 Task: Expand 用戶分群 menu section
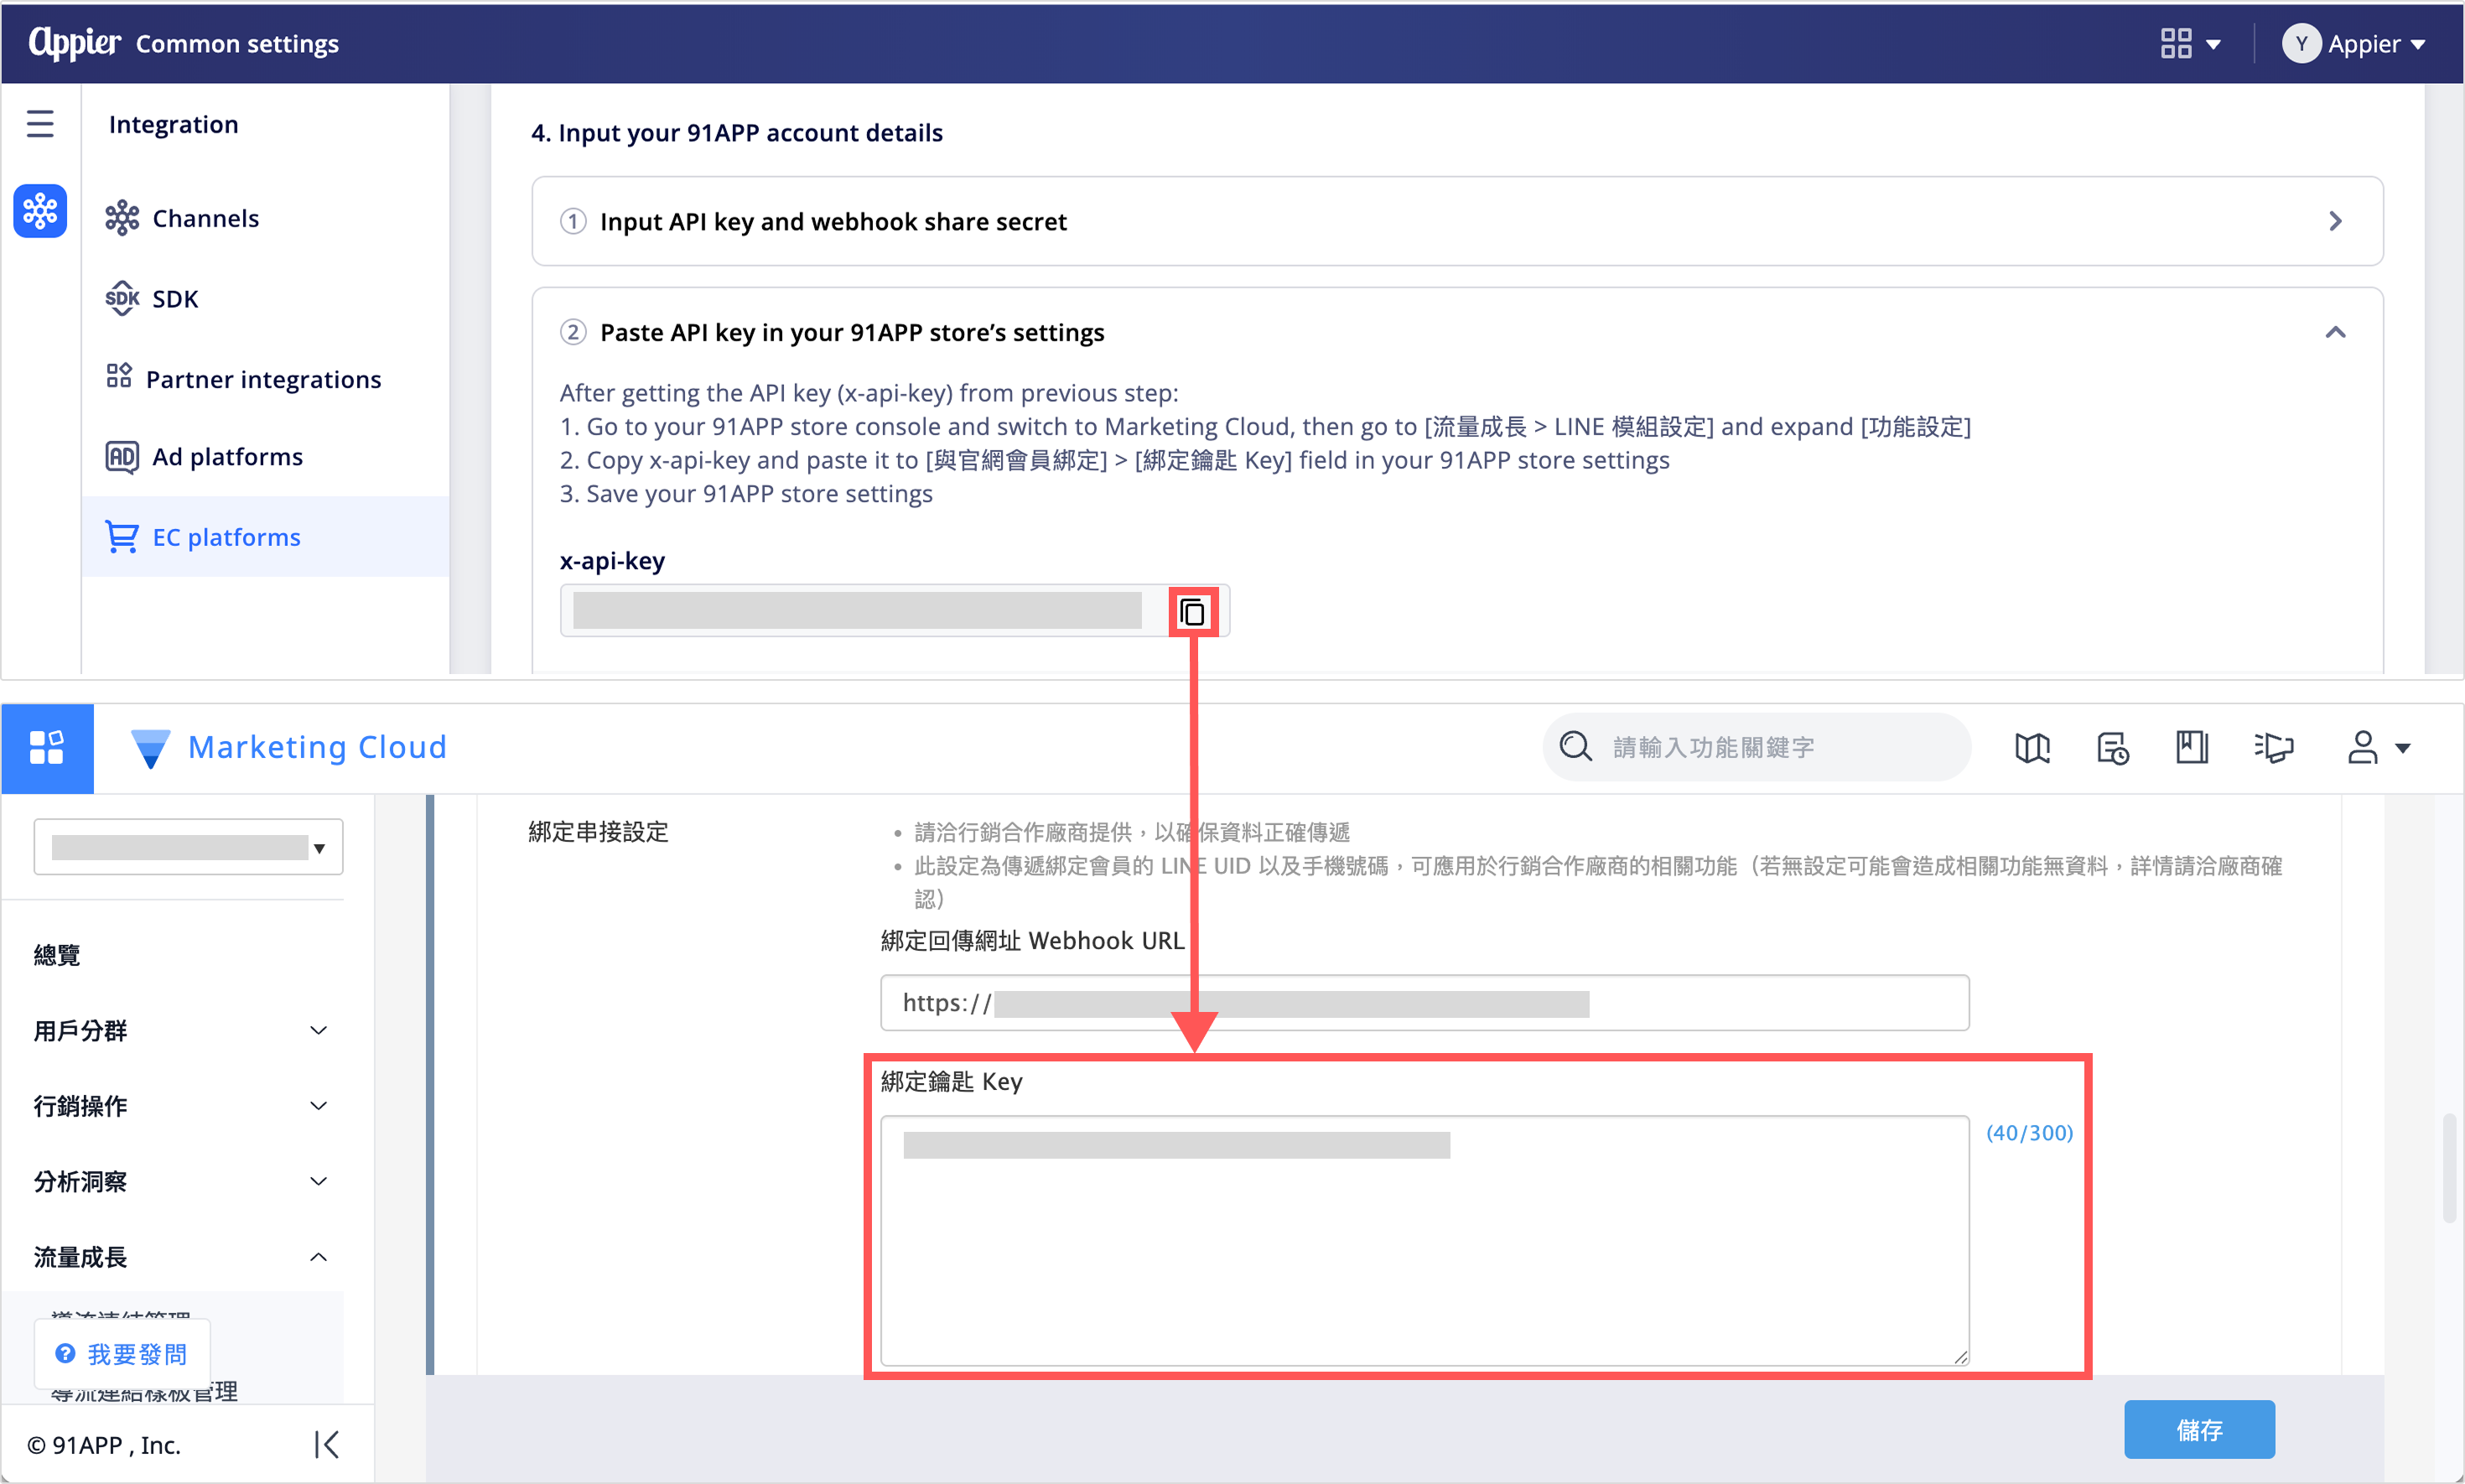tap(180, 1031)
